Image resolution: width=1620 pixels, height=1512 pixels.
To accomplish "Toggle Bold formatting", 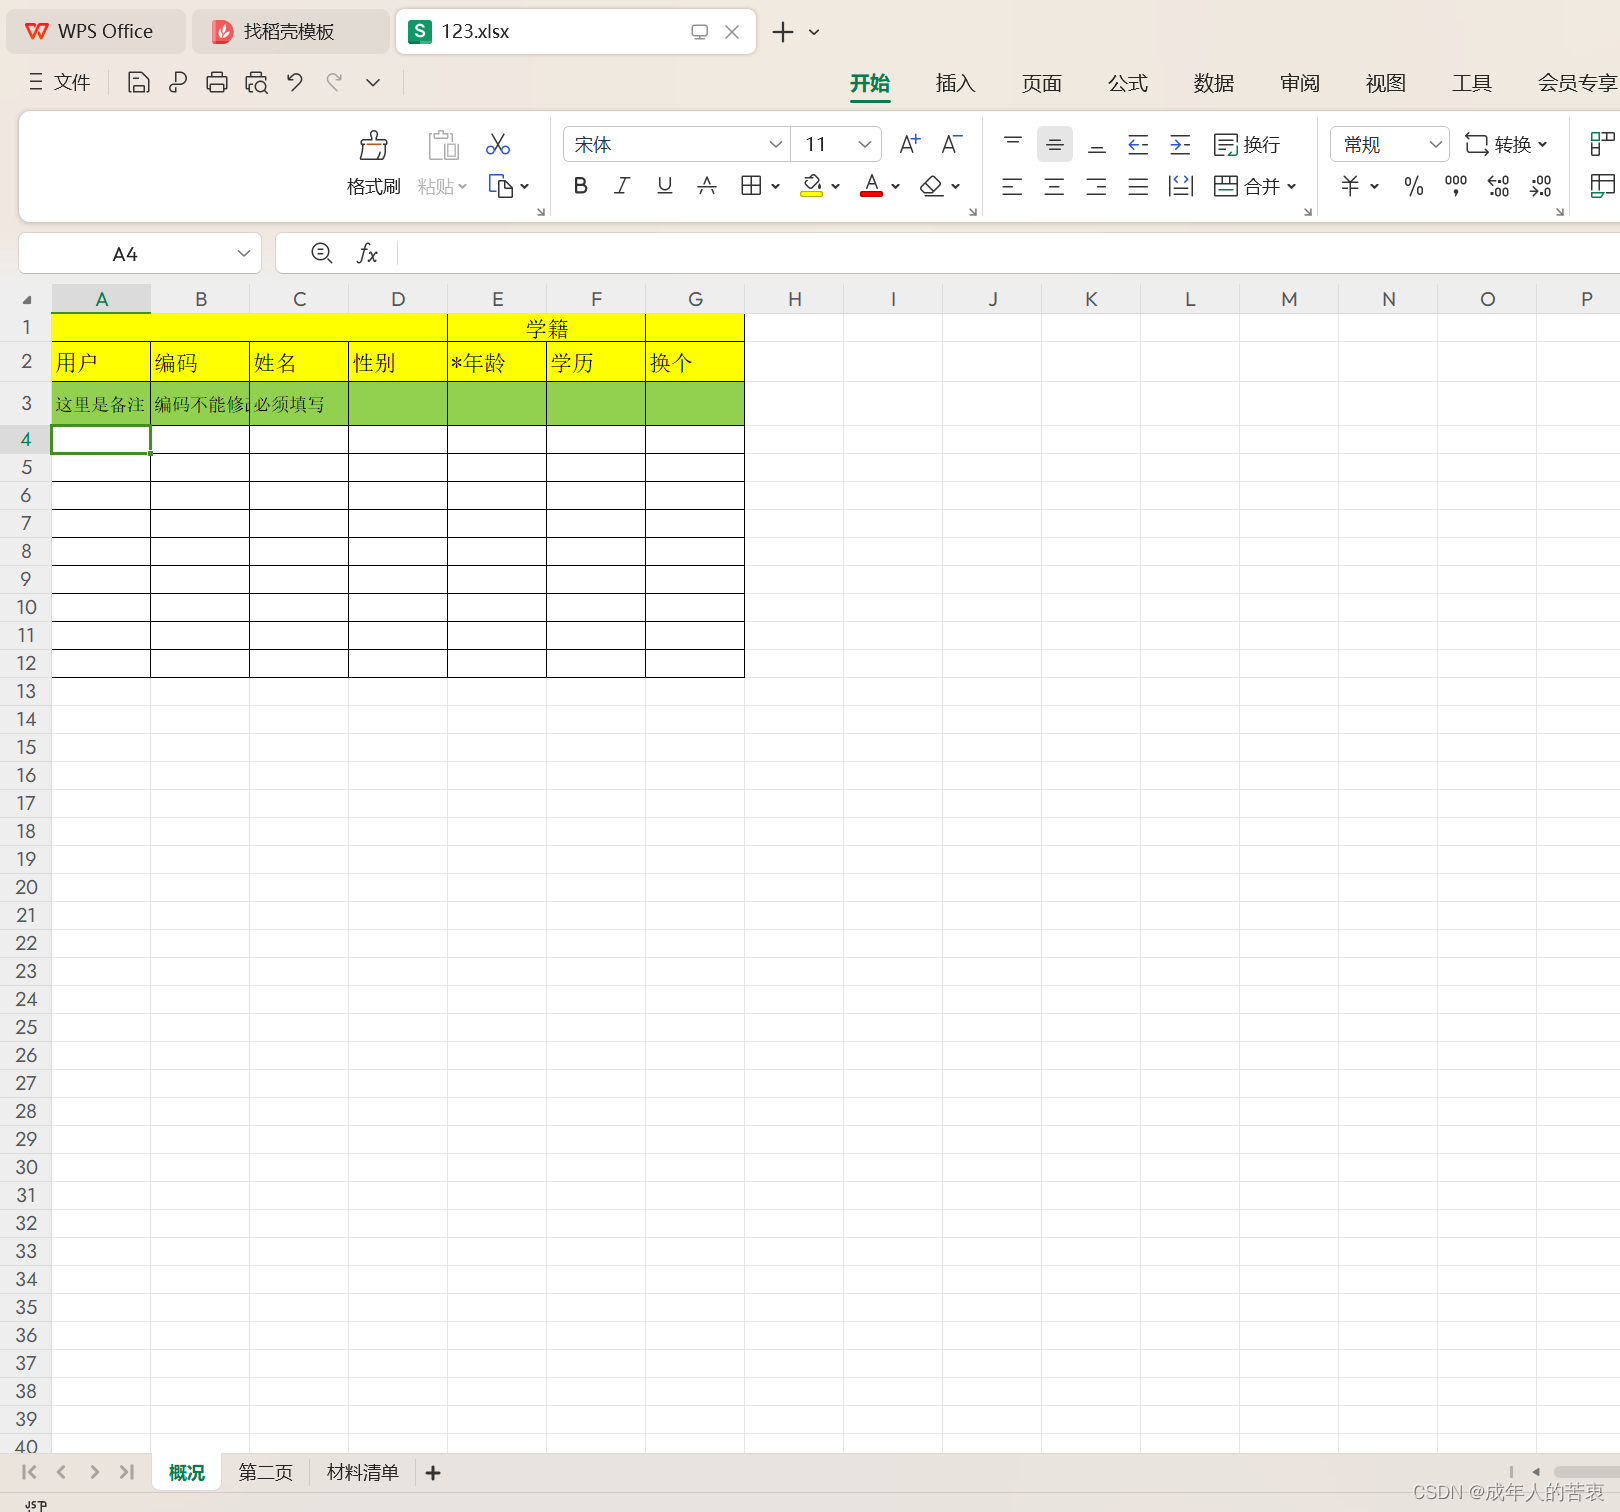I will click(x=580, y=186).
